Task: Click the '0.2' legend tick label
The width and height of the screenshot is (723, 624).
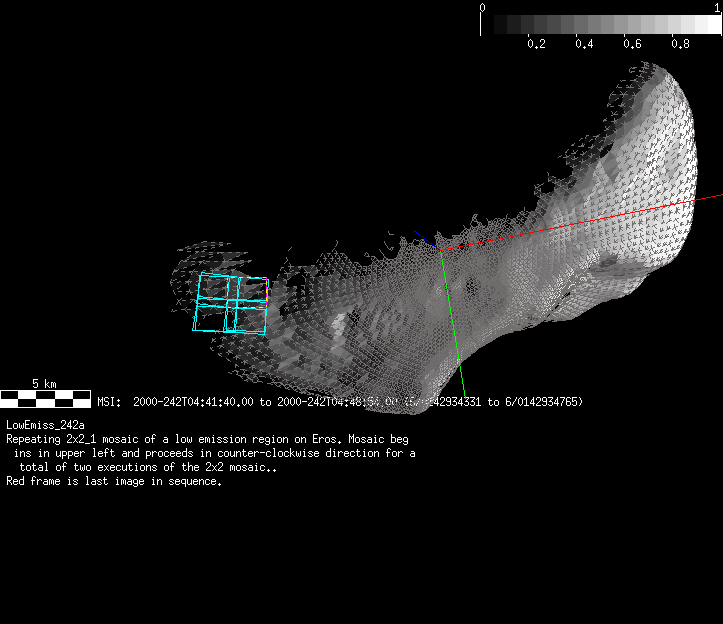Action: (536, 44)
